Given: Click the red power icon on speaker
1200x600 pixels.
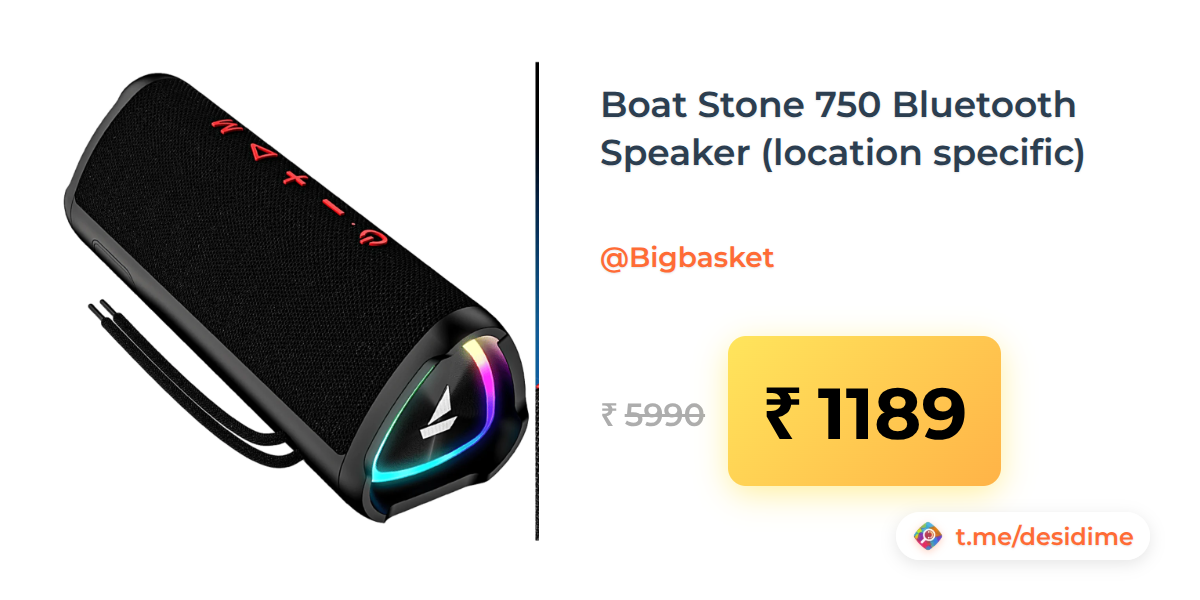Looking at the screenshot, I should click(371, 237).
